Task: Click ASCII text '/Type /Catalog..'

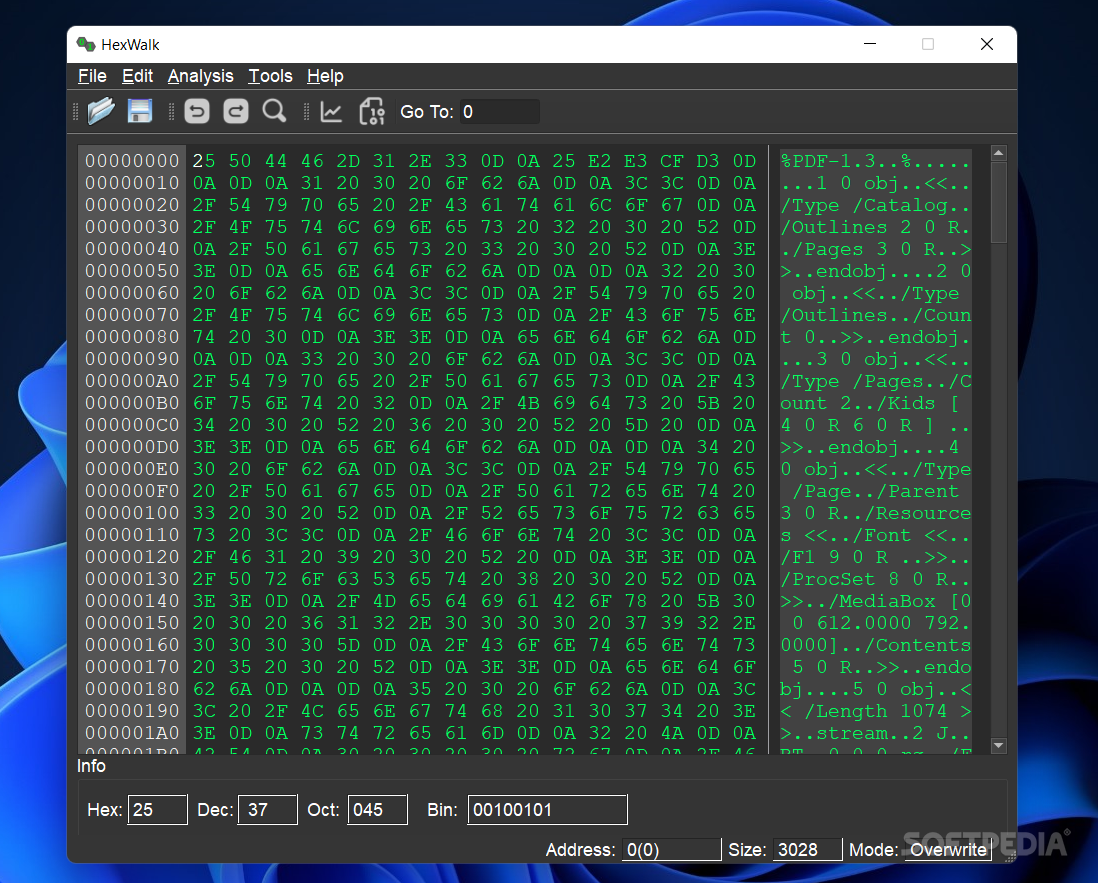Action: click(875, 205)
